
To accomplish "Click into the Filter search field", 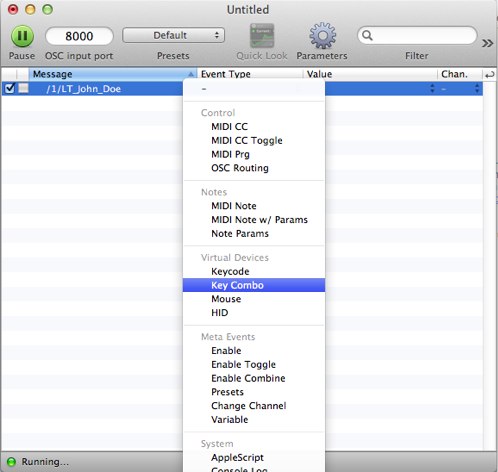I will coord(417,35).
